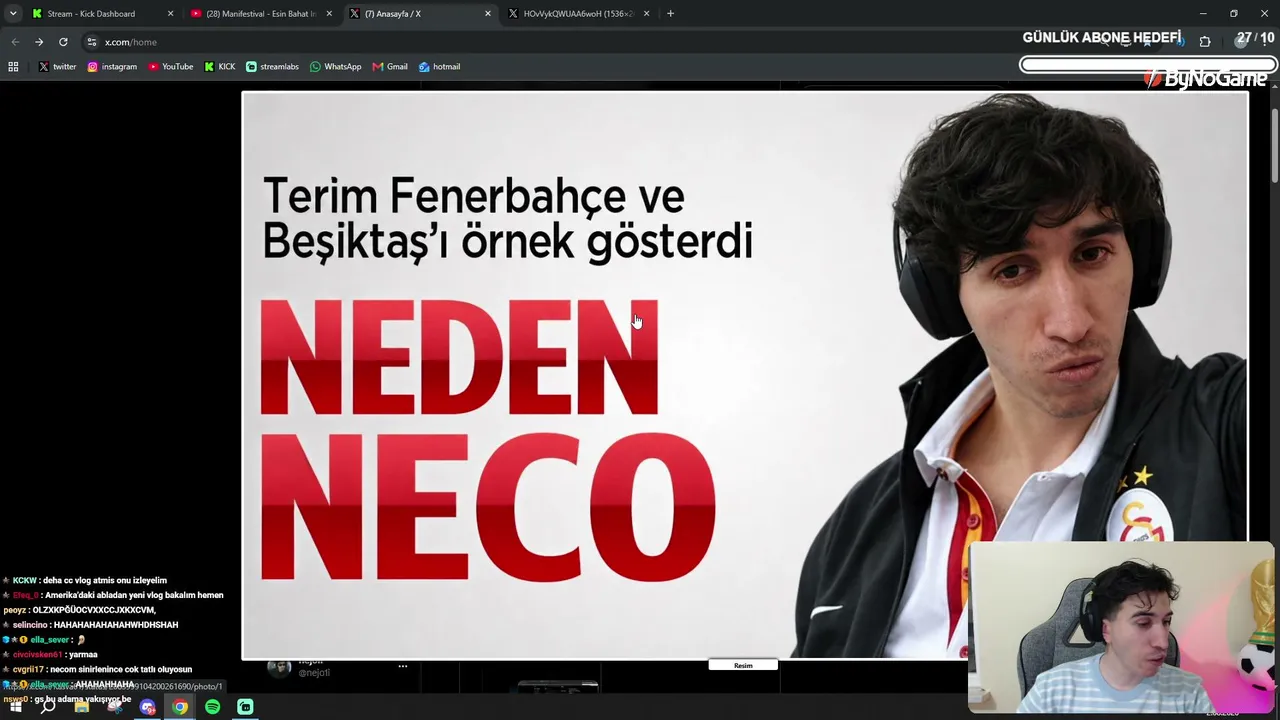Select the Anasayfa / X tab
This screenshot has width=1280, height=720.
pos(420,14)
